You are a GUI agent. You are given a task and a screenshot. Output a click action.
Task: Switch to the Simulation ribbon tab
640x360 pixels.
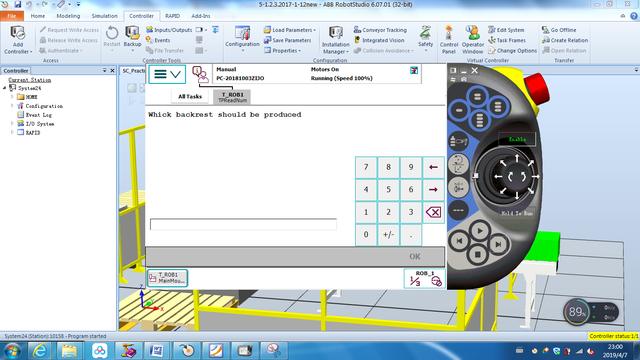click(x=104, y=16)
